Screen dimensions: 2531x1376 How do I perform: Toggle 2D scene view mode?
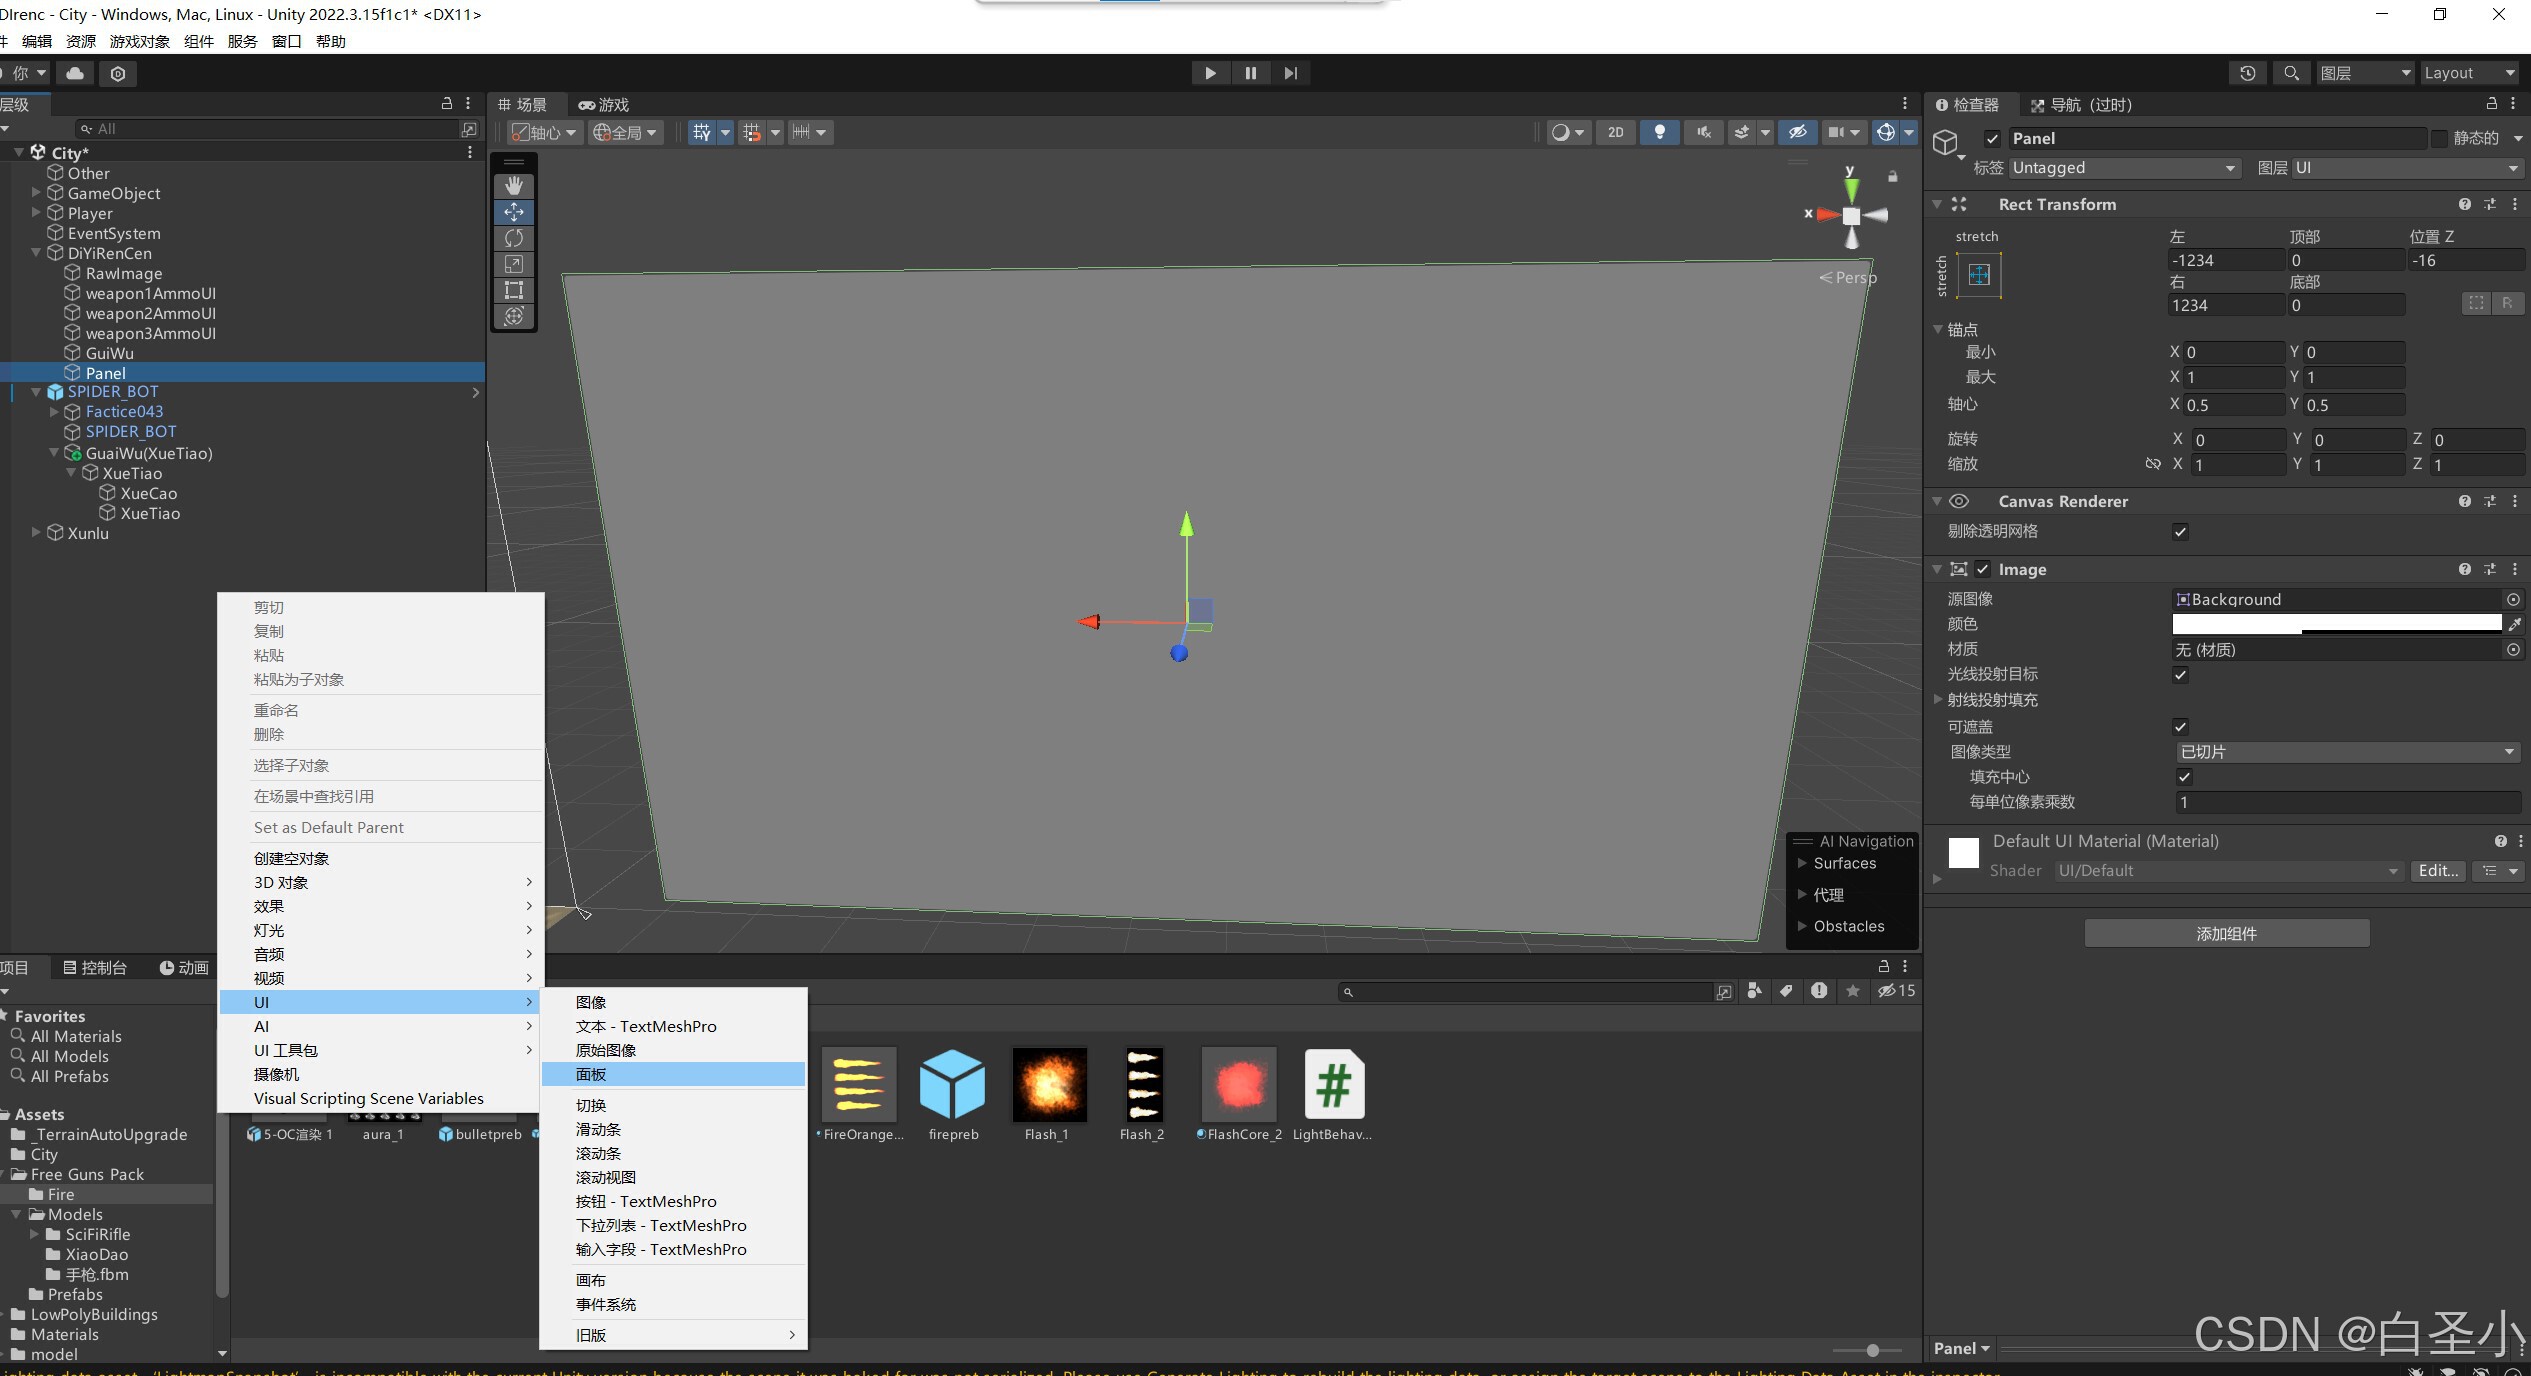[x=1615, y=132]
